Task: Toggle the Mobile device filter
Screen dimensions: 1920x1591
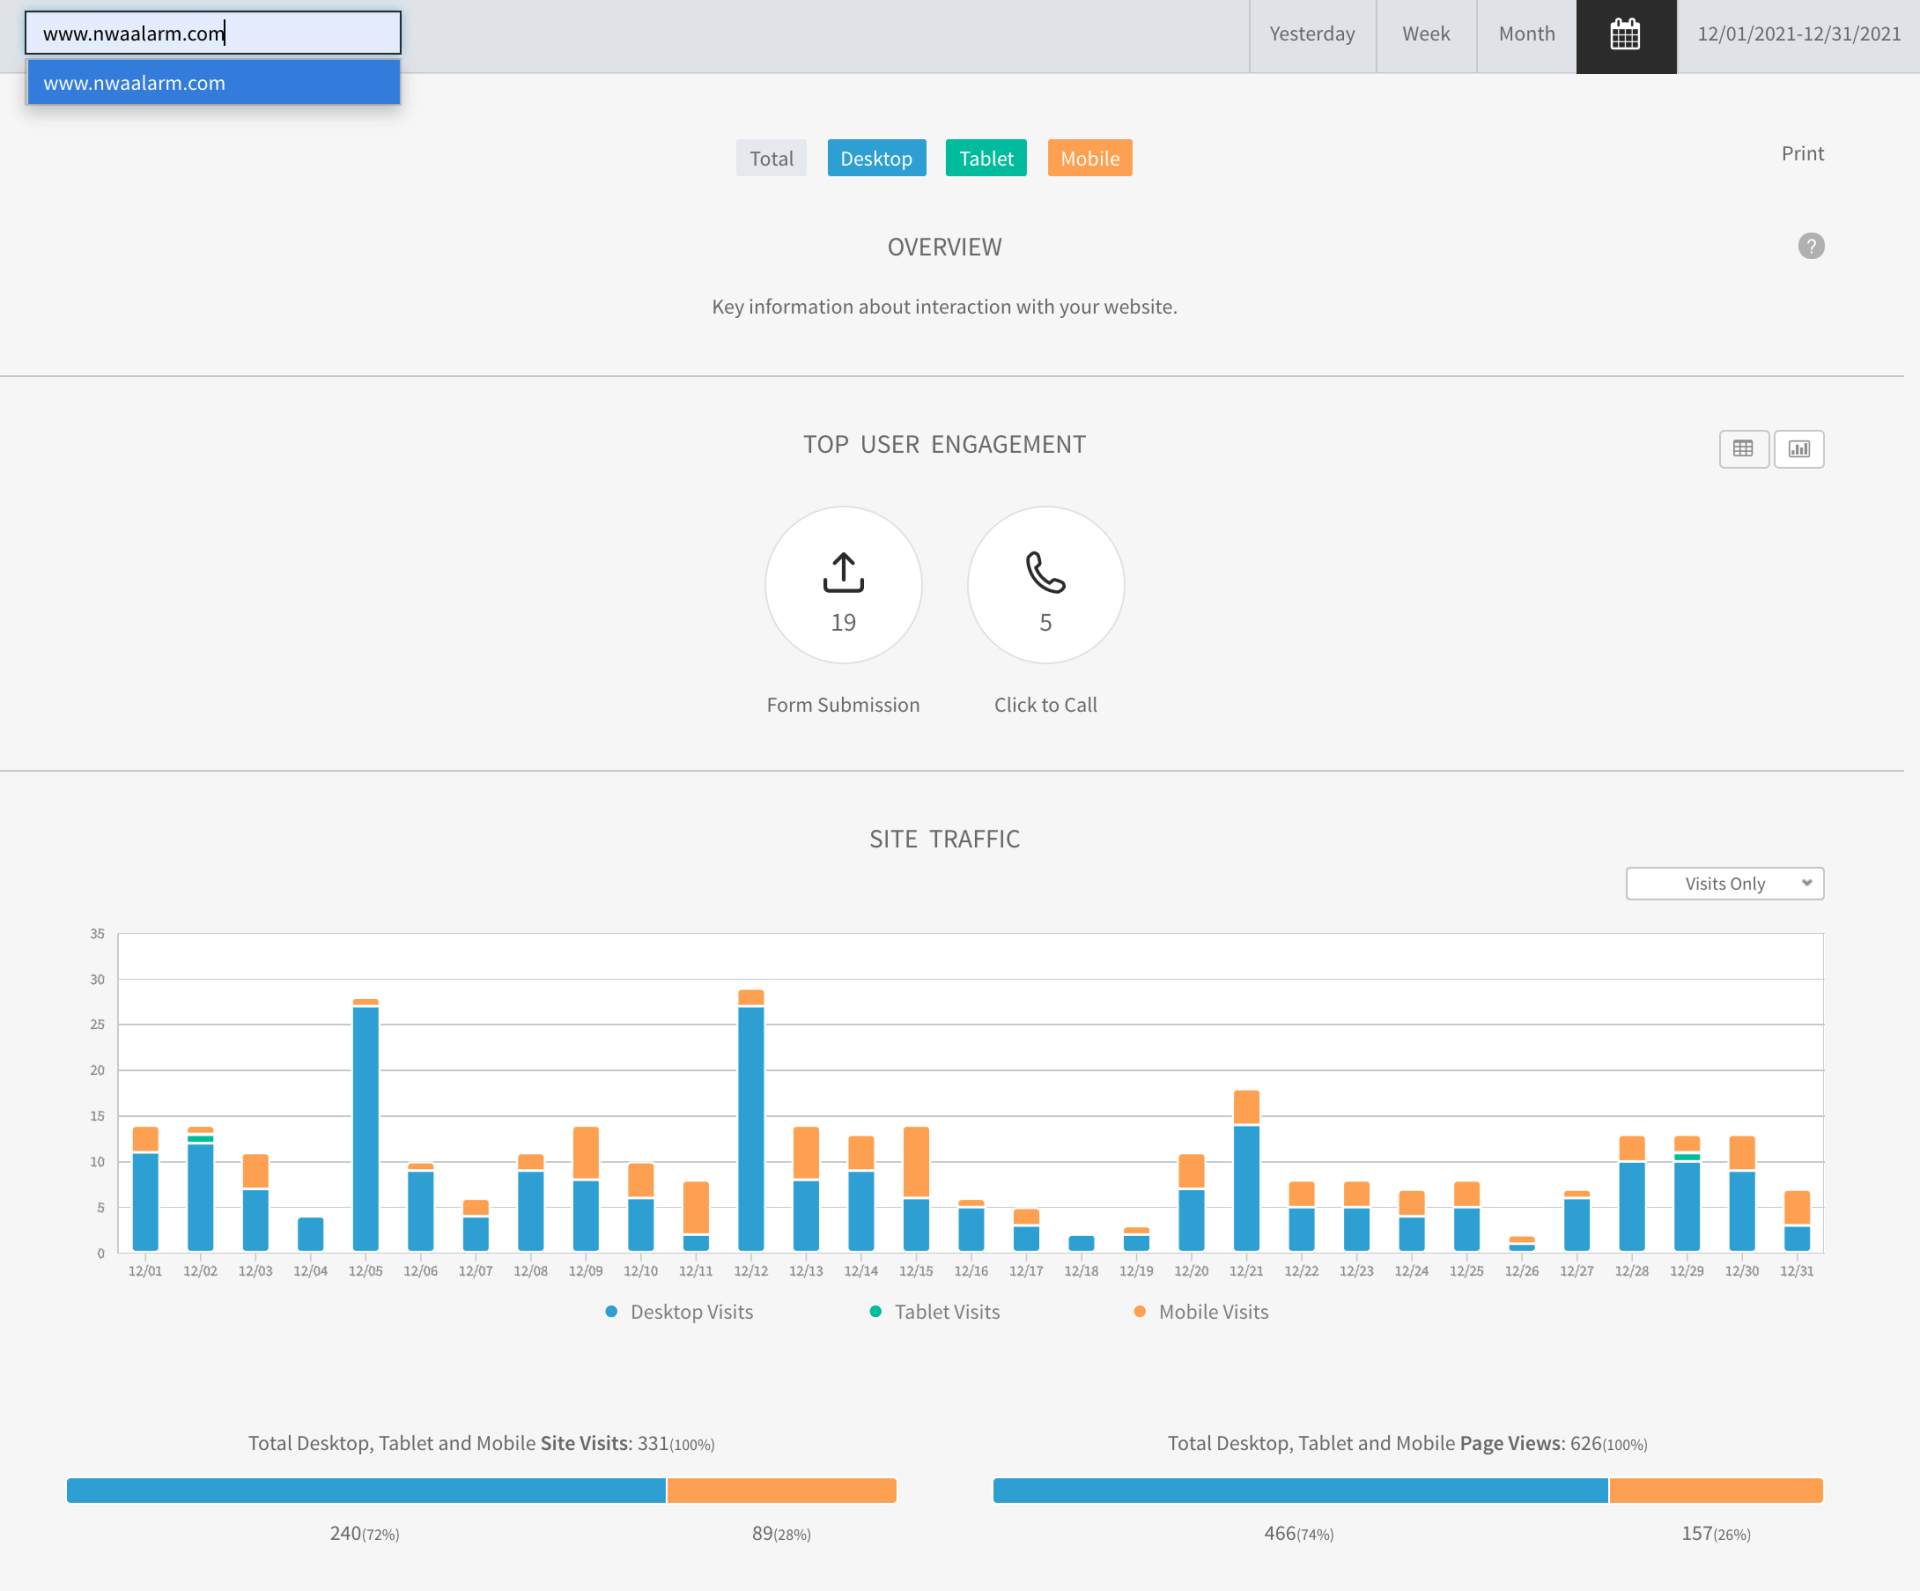Action: pos(1089,158)
